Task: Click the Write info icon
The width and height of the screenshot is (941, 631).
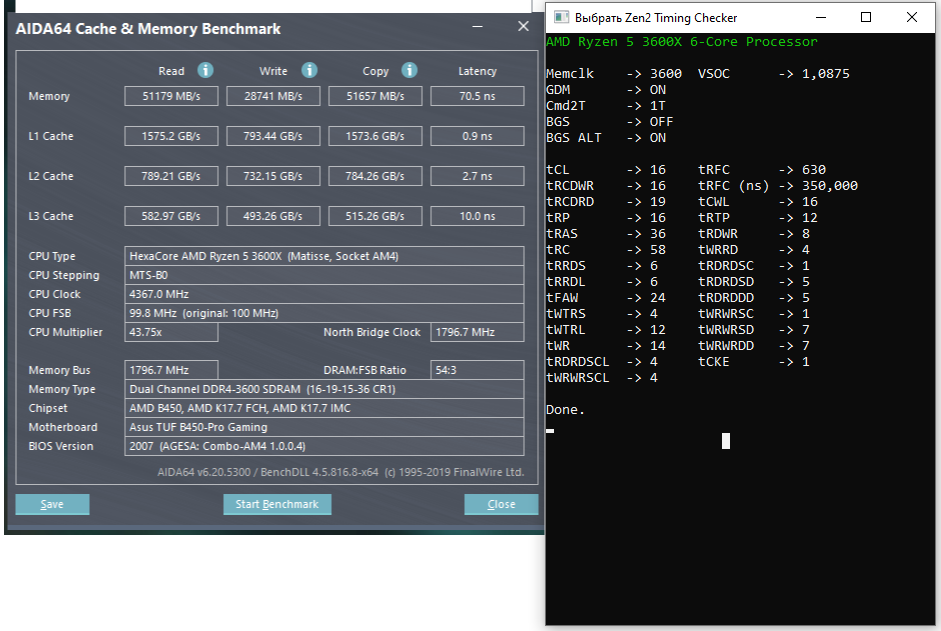Action: (309, 70)
